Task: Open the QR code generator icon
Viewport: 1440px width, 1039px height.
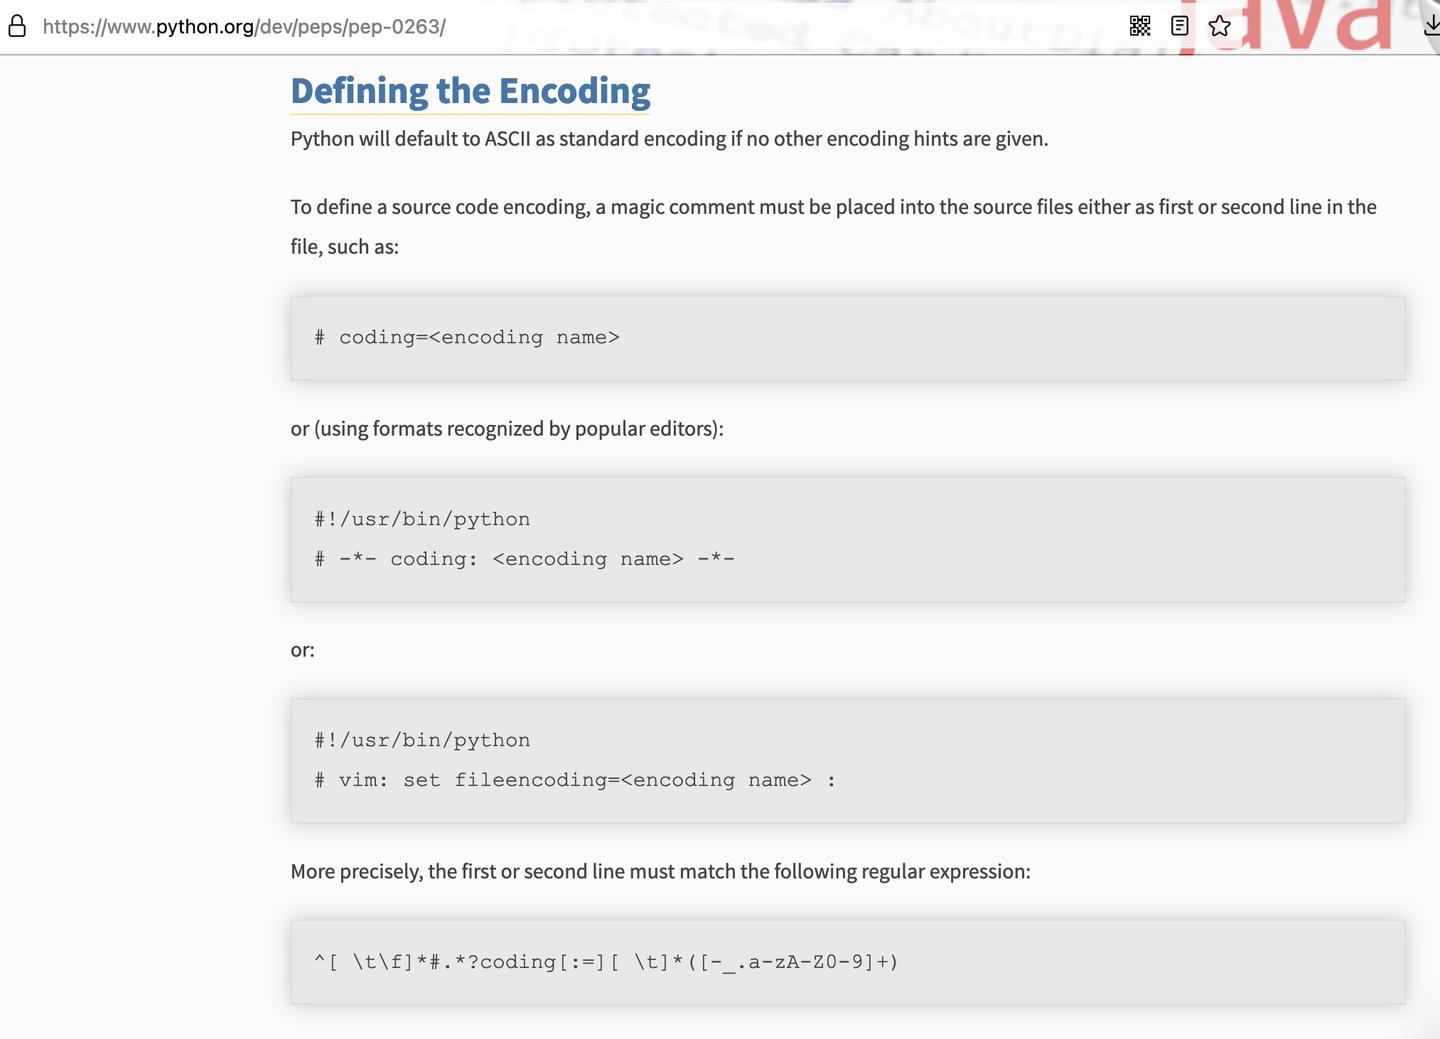Action: tap(1140, 26)
